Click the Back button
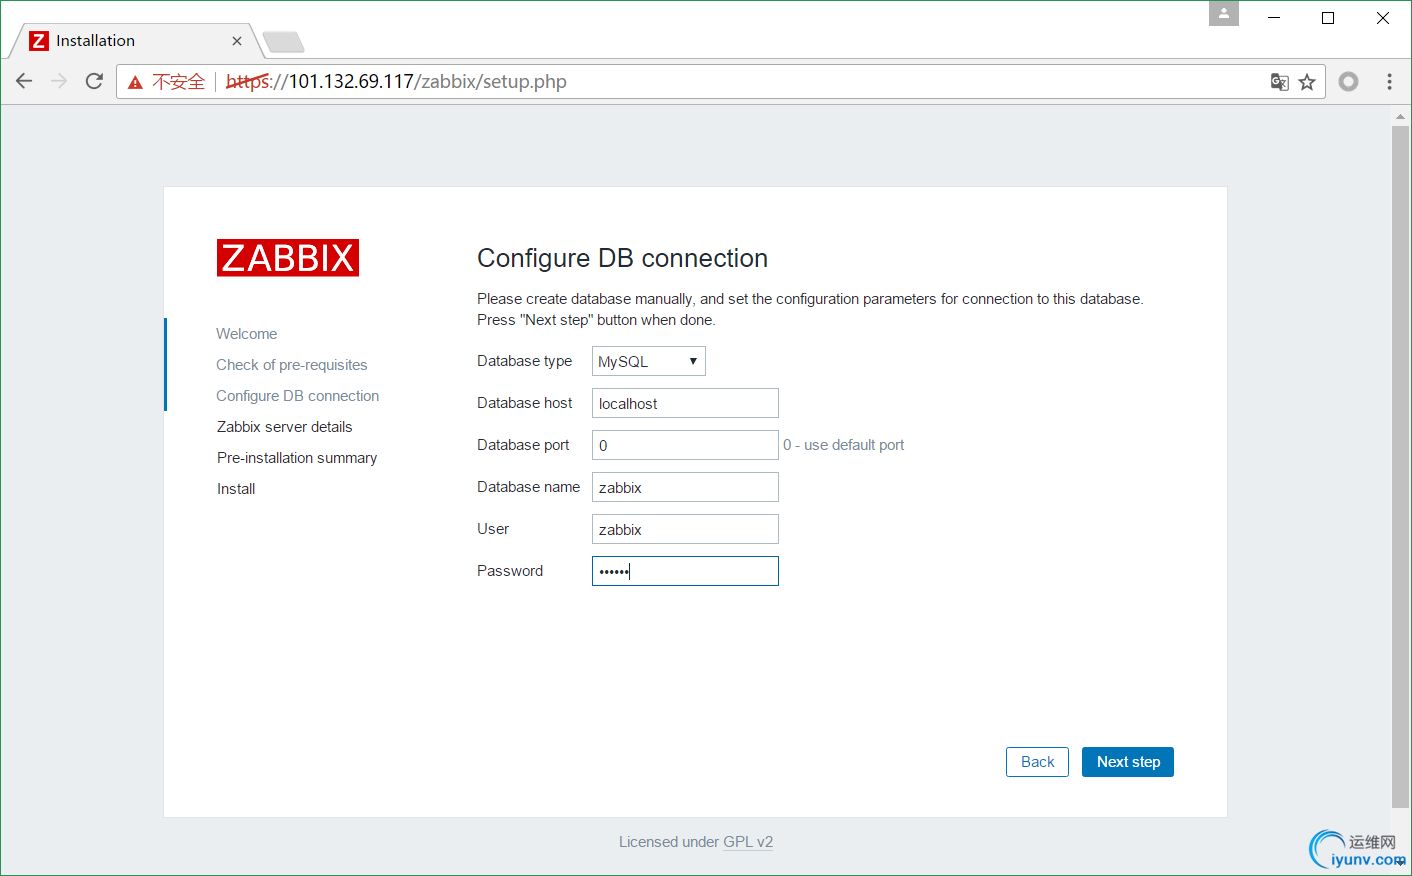 coord(1037,762)
